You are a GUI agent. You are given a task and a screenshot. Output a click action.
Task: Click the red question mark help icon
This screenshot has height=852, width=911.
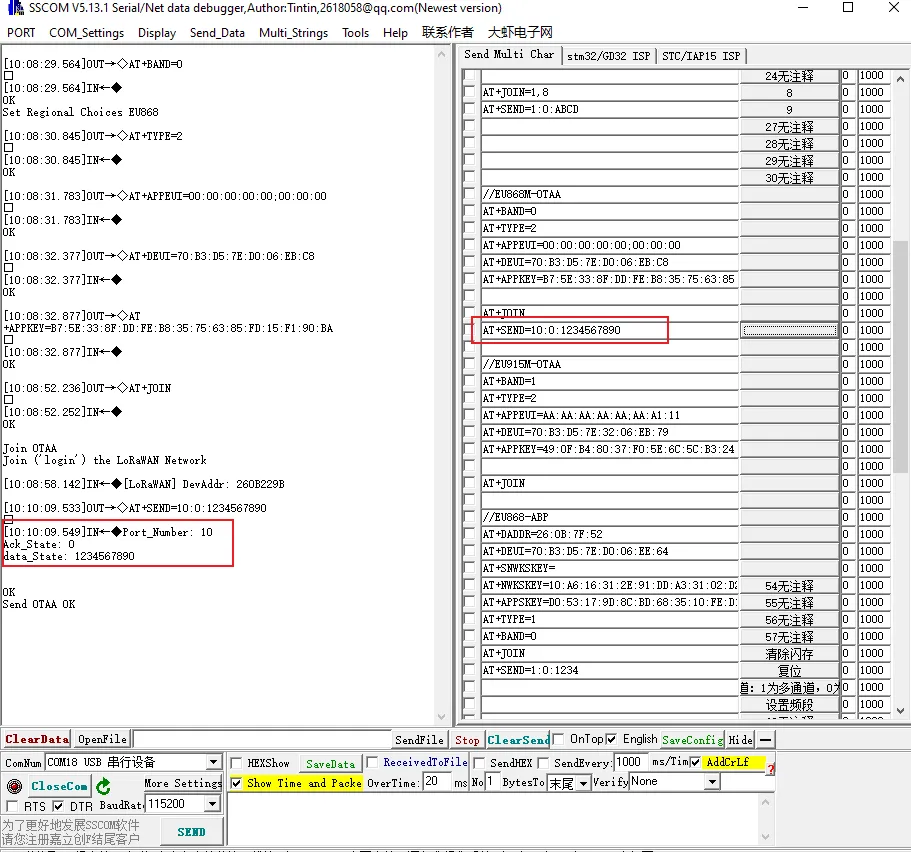pos(770,768)
